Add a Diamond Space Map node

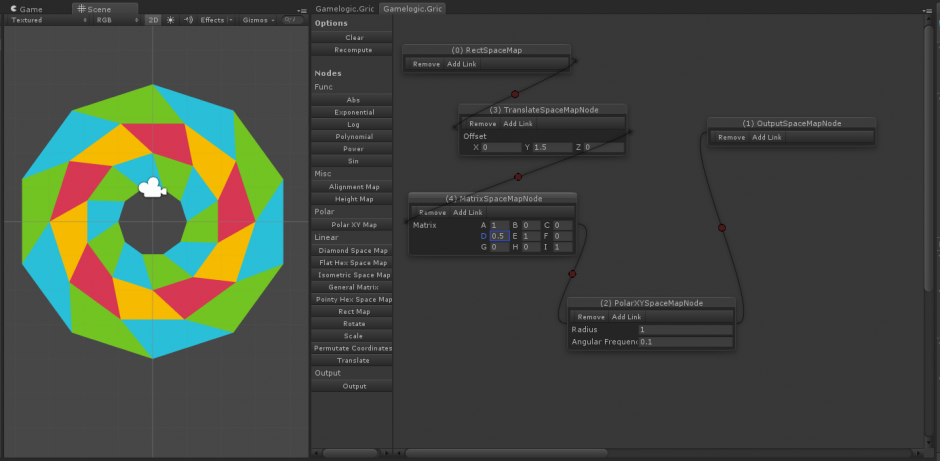352,251
